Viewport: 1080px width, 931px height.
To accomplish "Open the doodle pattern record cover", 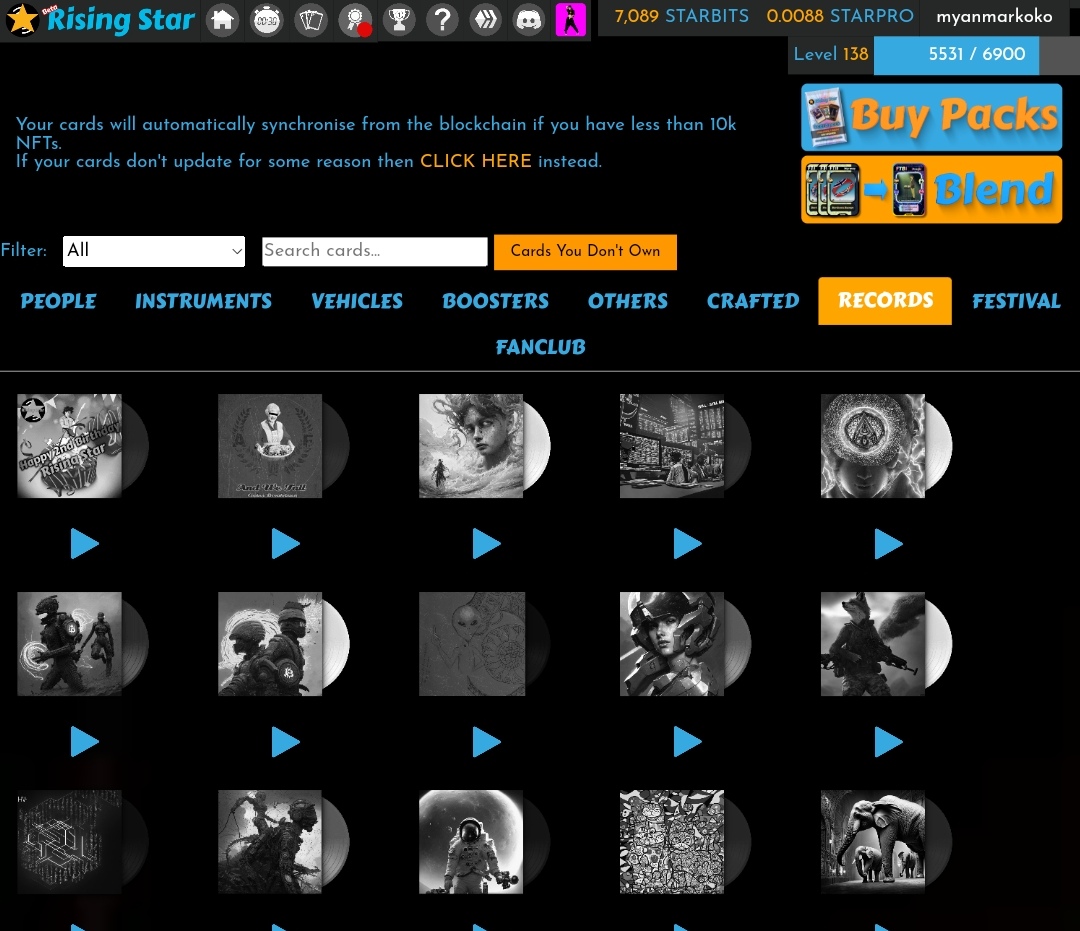I will tap(672, 841).
